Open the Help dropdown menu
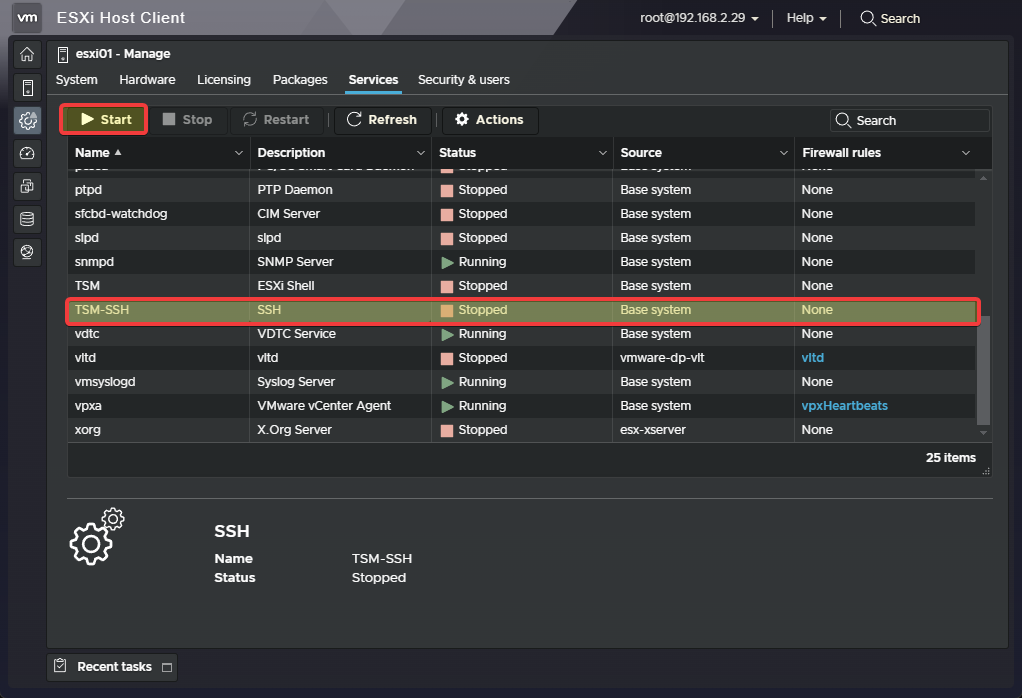 (806, 18)
